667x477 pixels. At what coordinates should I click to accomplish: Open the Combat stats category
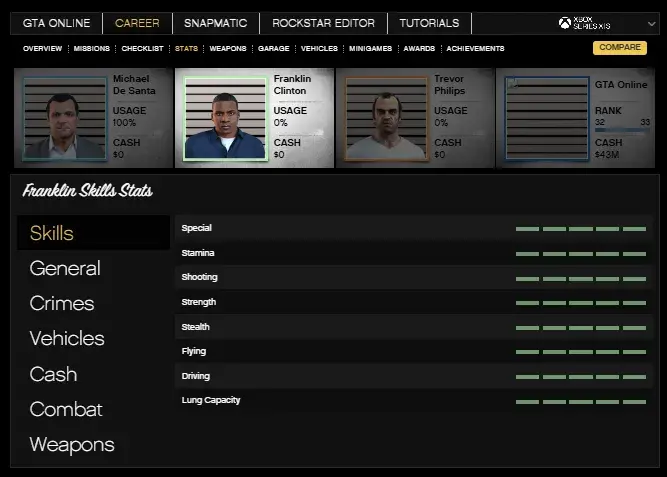(66, 409)
